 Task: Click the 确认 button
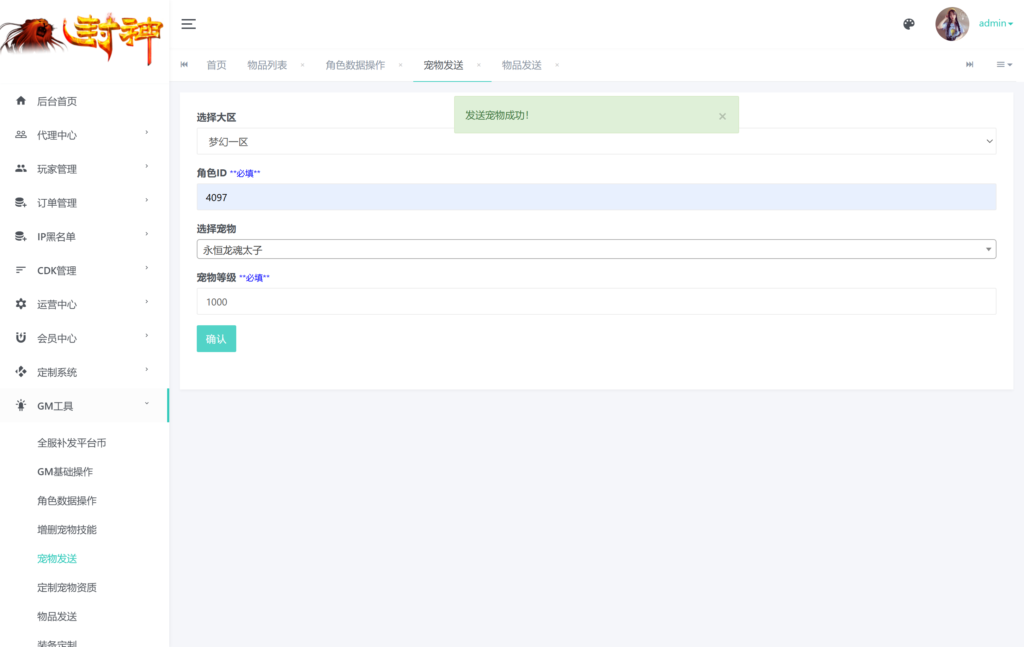(x=216, y=339)
